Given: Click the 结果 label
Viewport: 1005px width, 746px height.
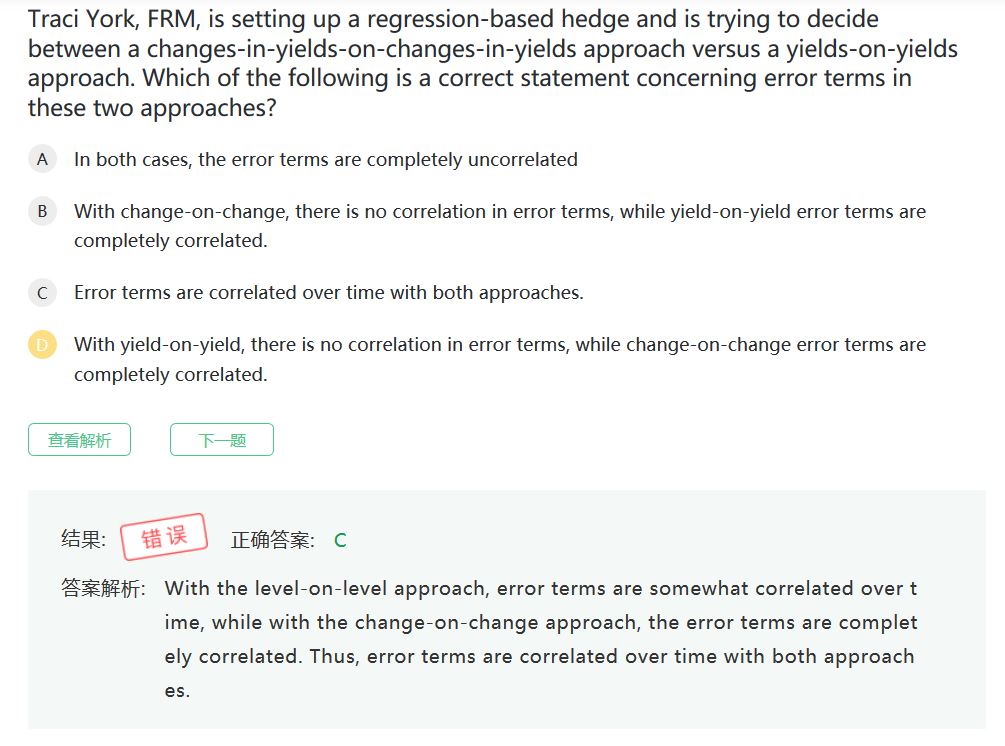Looking at the screenshot, I should coord(83,539).
